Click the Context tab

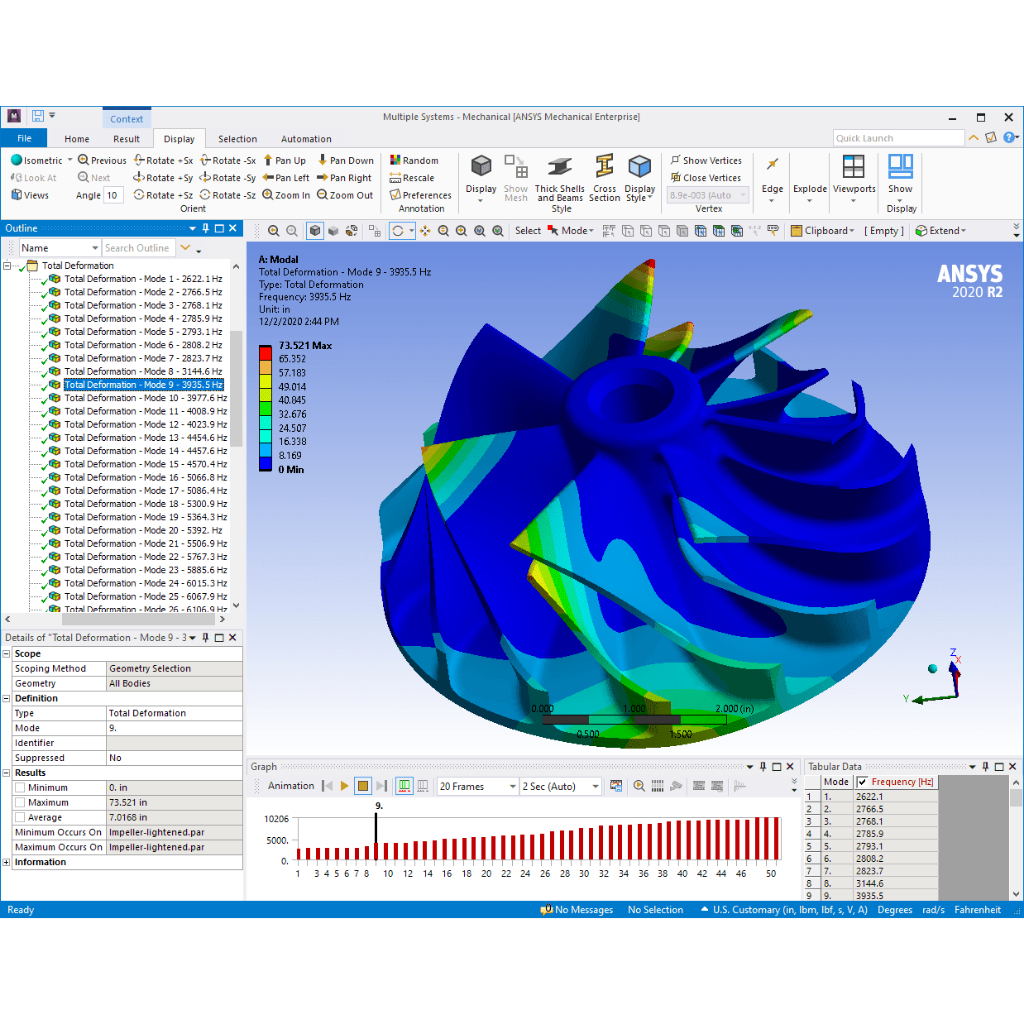[126, 119]
